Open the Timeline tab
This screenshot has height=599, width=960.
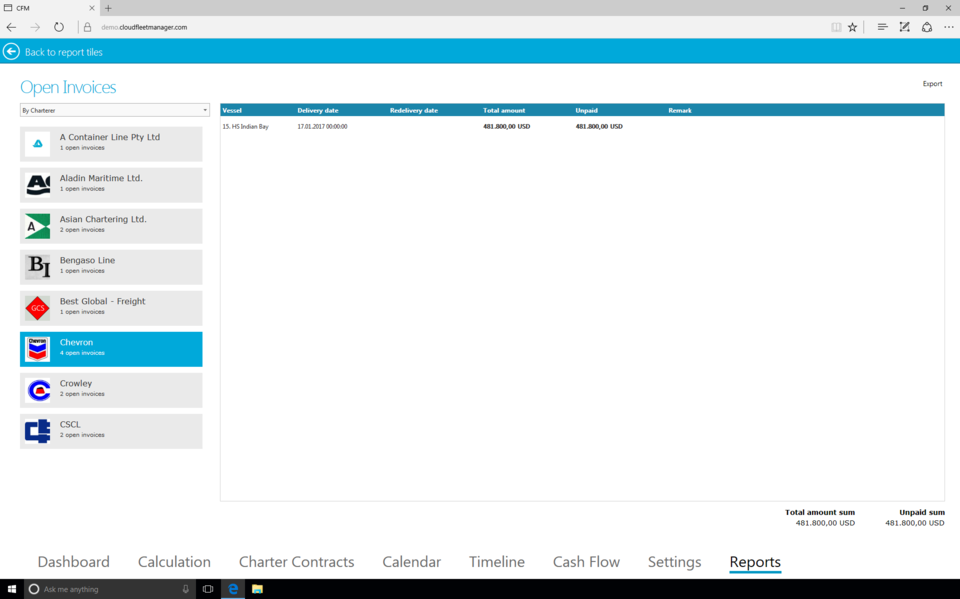(x=497, y=562)
